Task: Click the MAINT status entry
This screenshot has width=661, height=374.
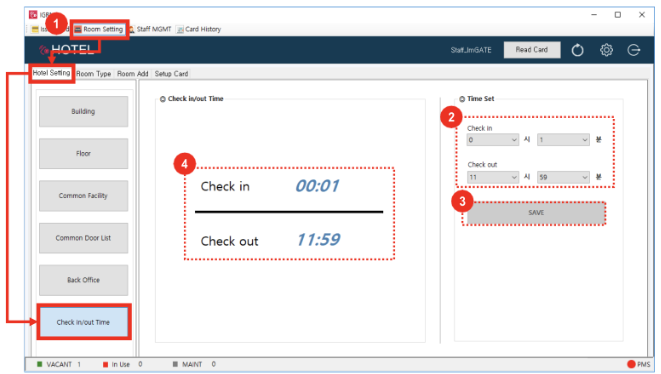Action: click(x=194, y=364)
